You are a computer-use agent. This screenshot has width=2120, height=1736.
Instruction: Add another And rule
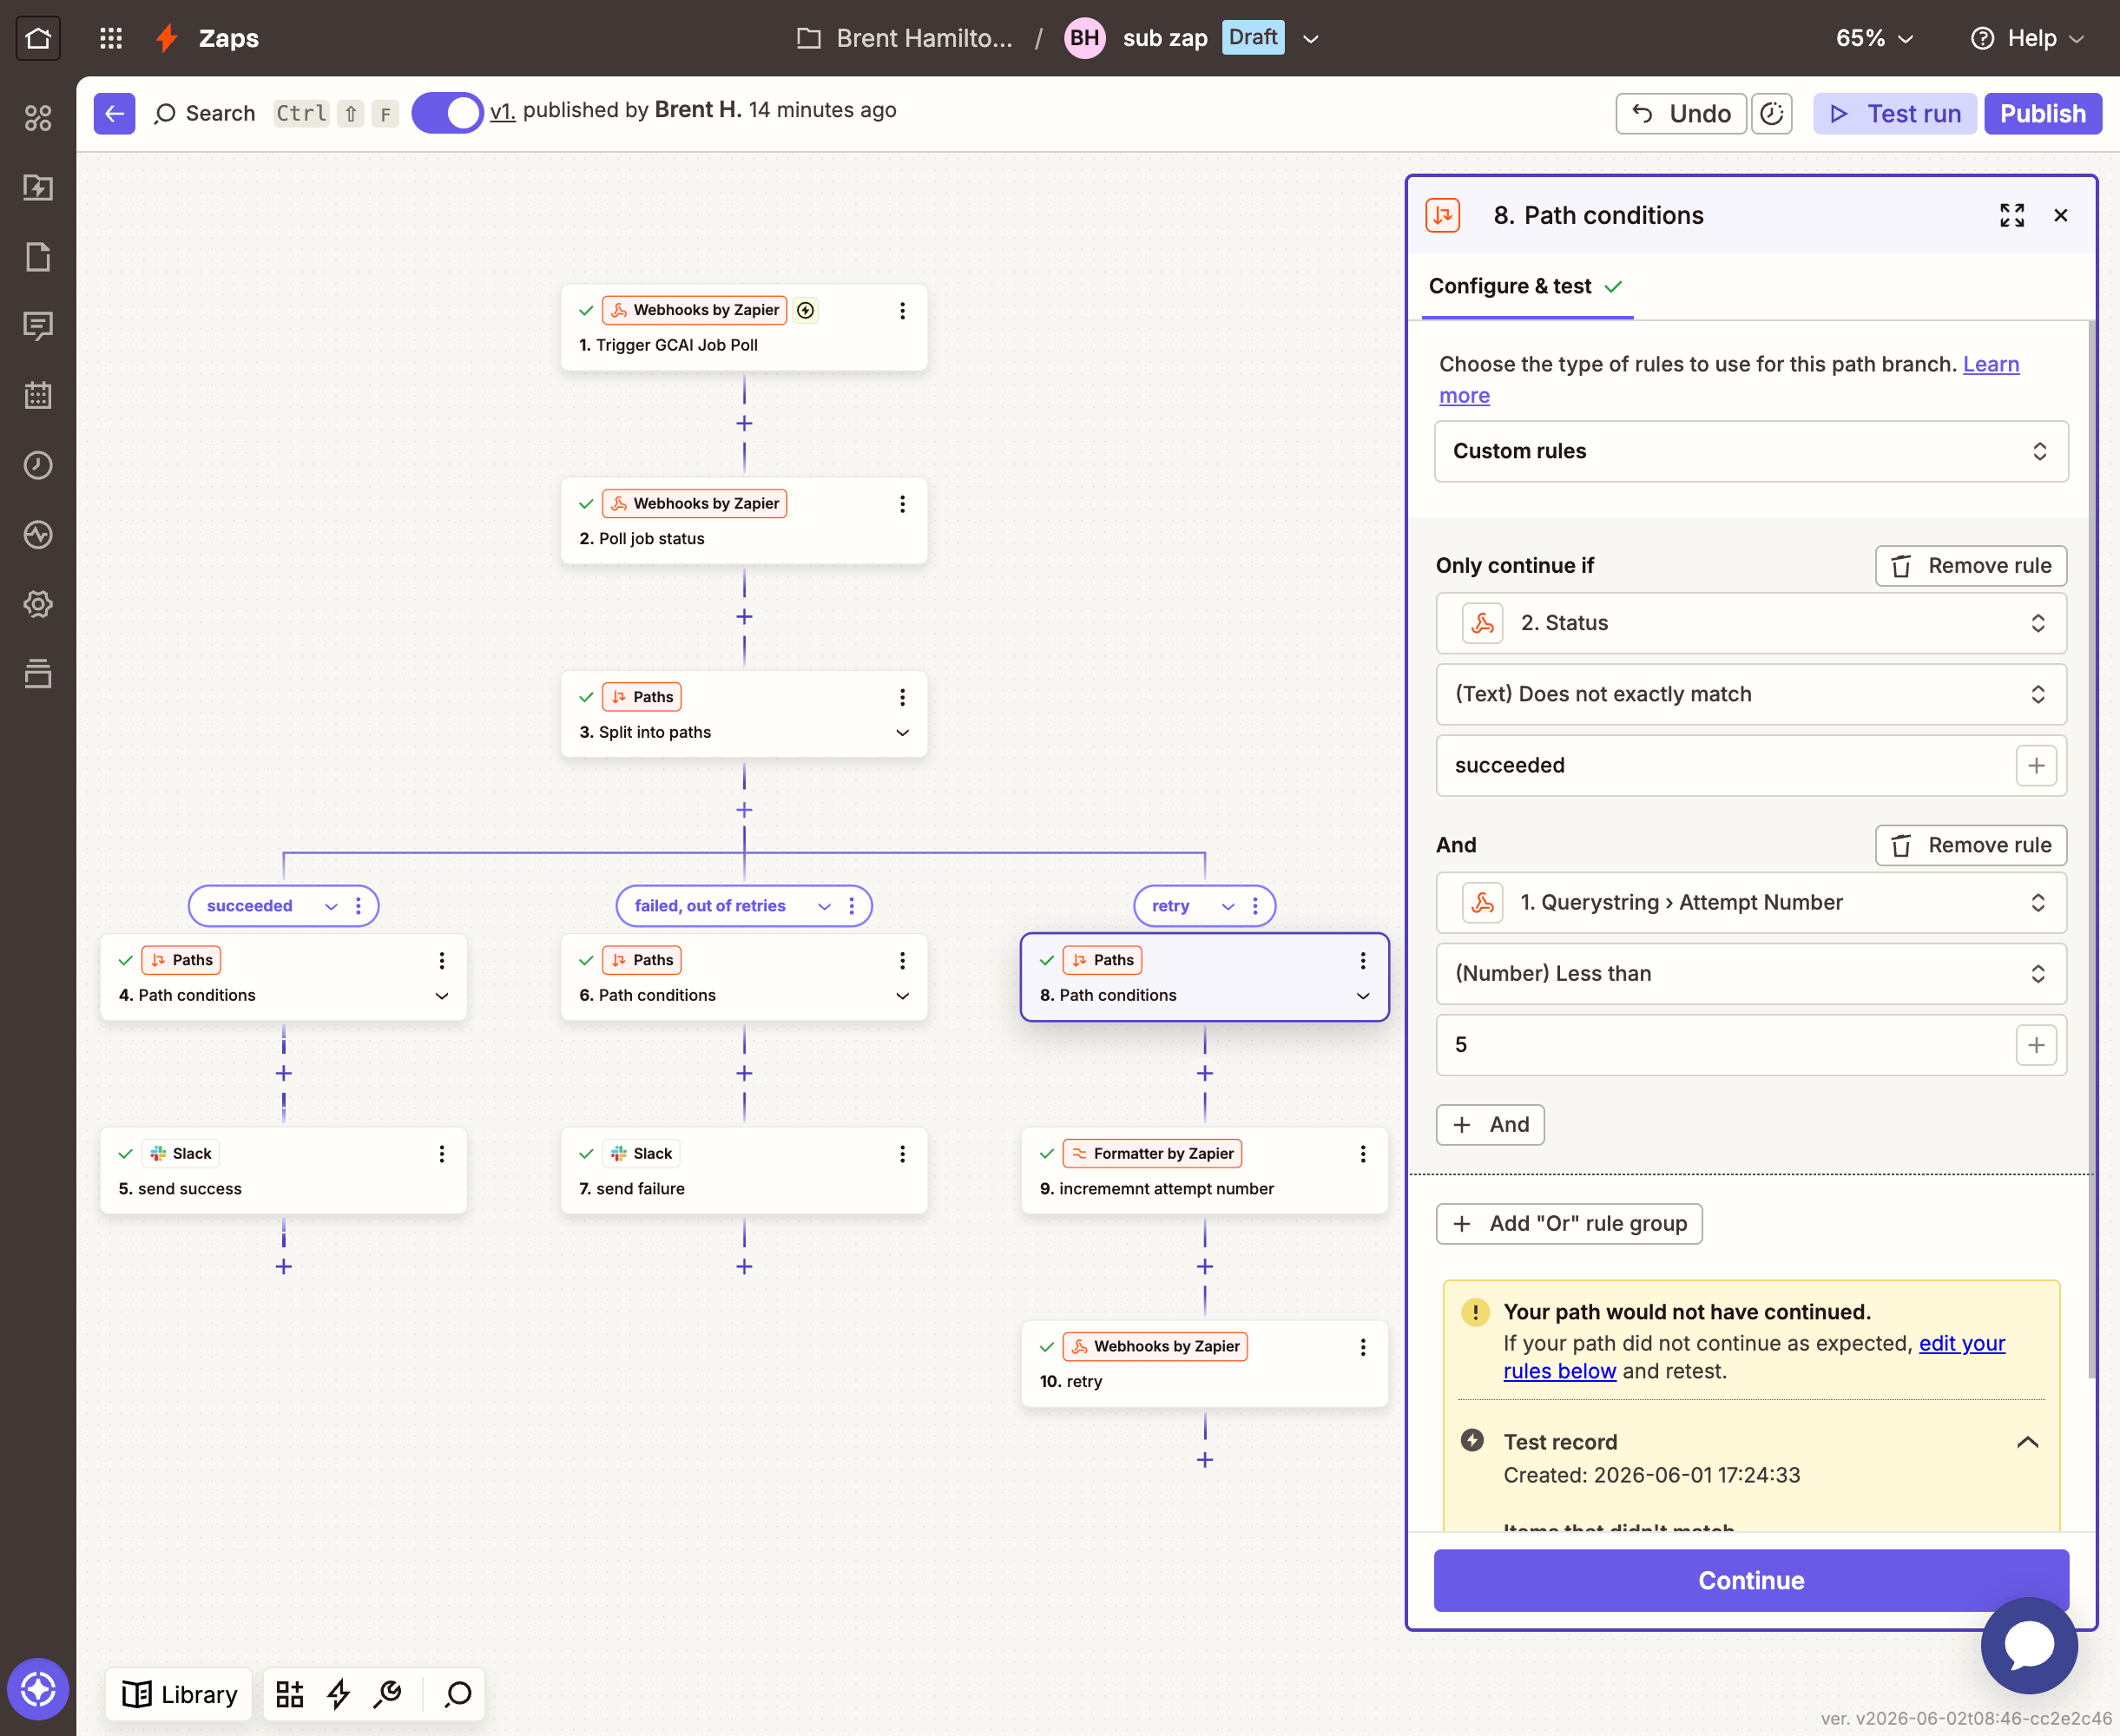click(1490, 1125)
